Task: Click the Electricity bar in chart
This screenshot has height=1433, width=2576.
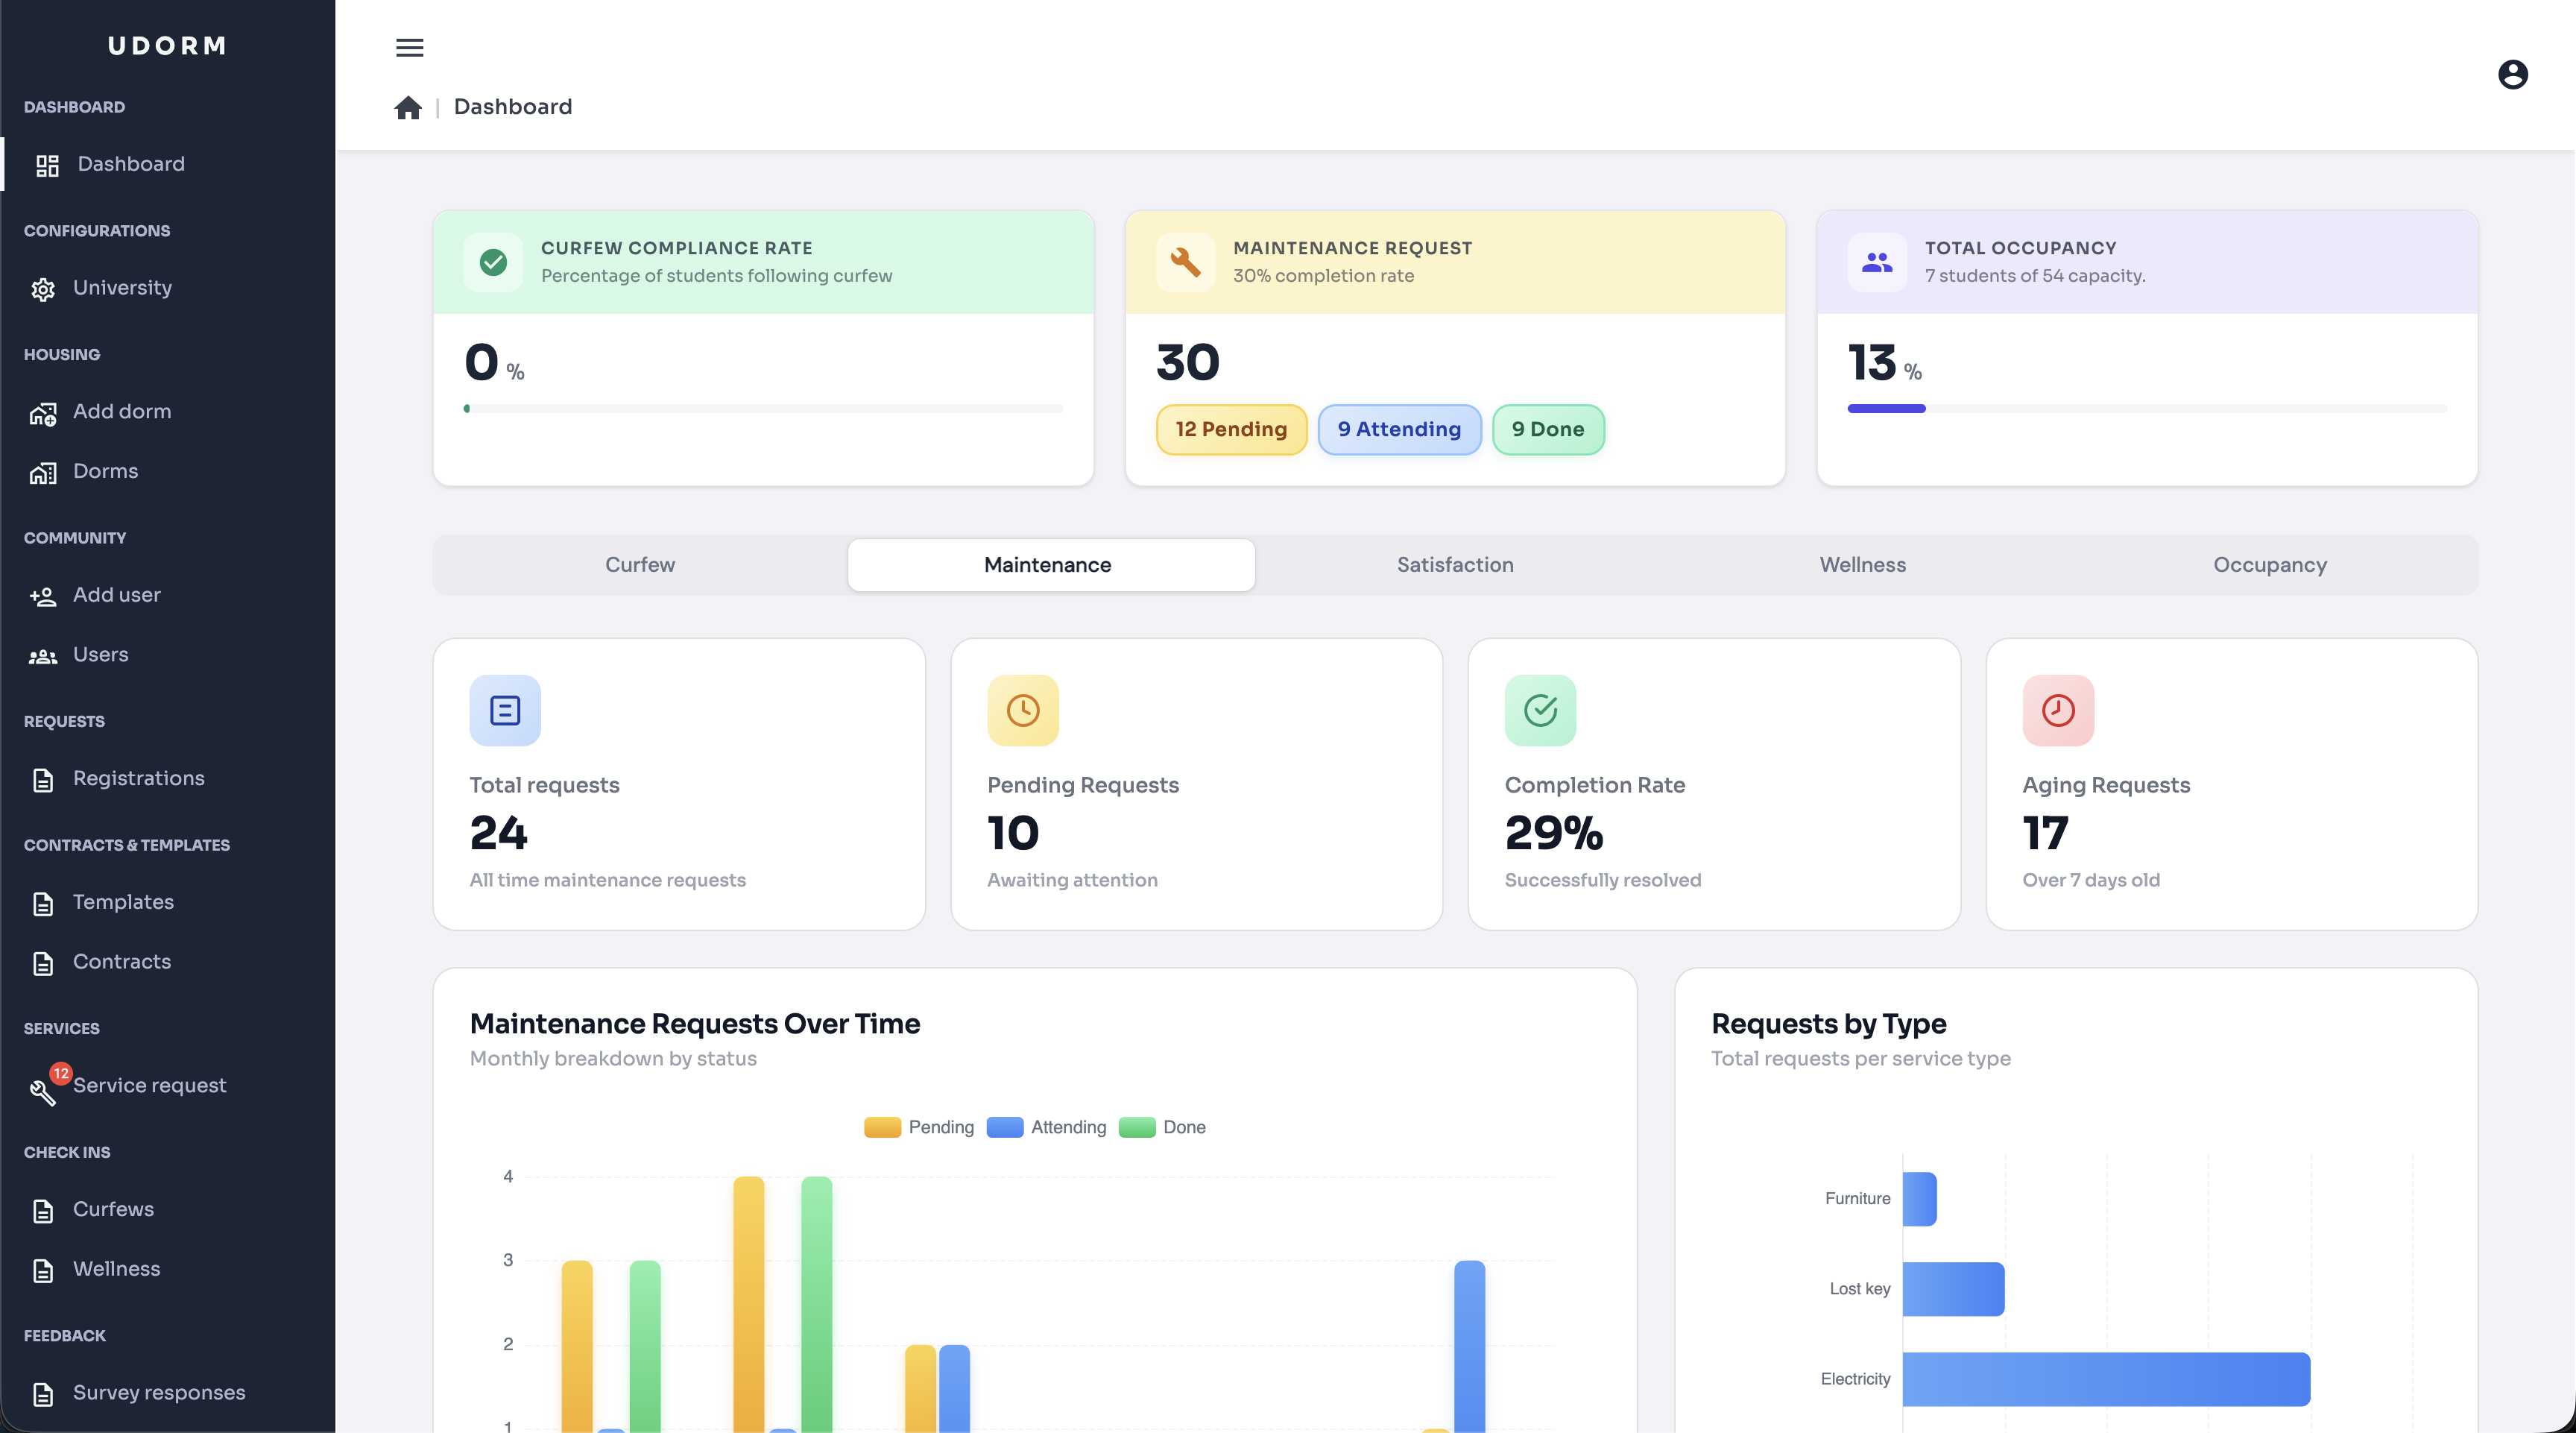Action: [2105, 1379]
